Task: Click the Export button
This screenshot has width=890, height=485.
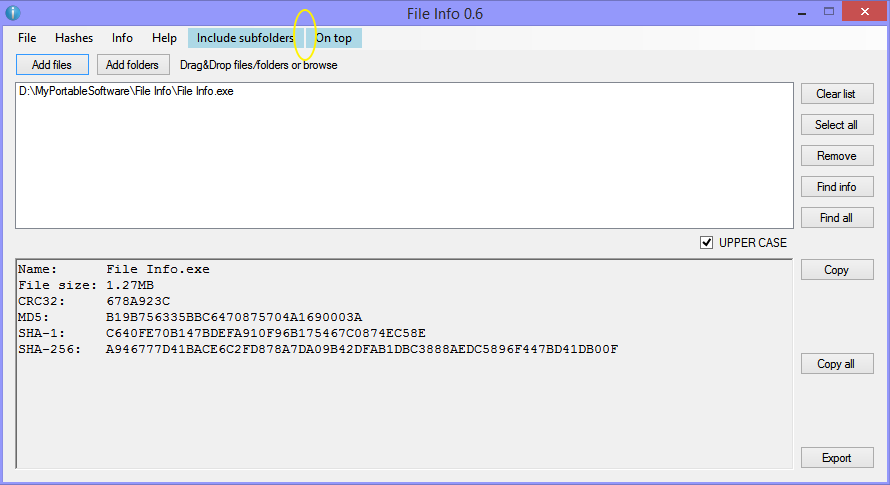Action: (x=837, y=458)
